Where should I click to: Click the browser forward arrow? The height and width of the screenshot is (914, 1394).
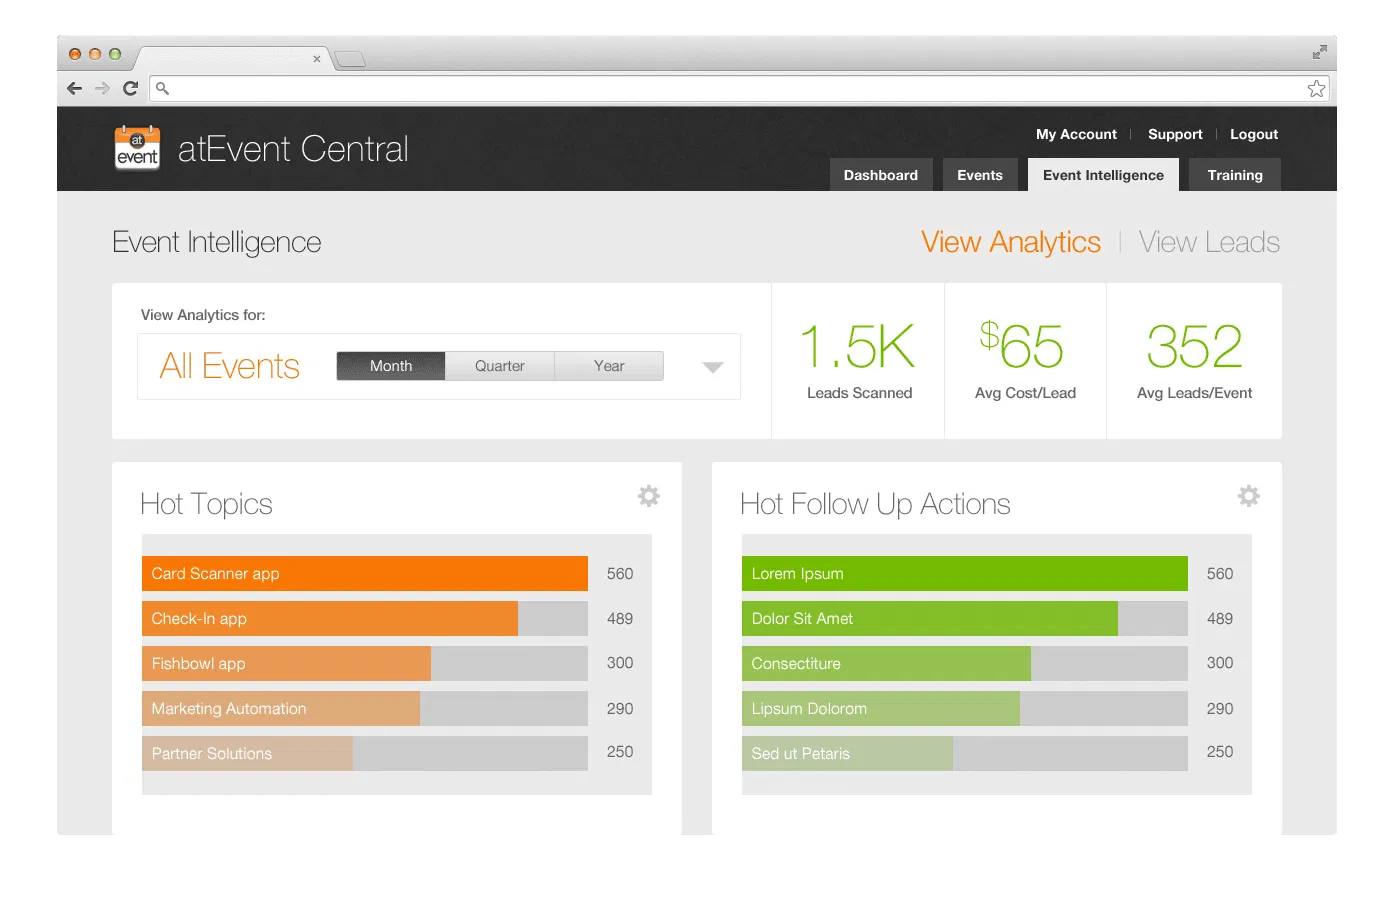[x=102, y=89]
